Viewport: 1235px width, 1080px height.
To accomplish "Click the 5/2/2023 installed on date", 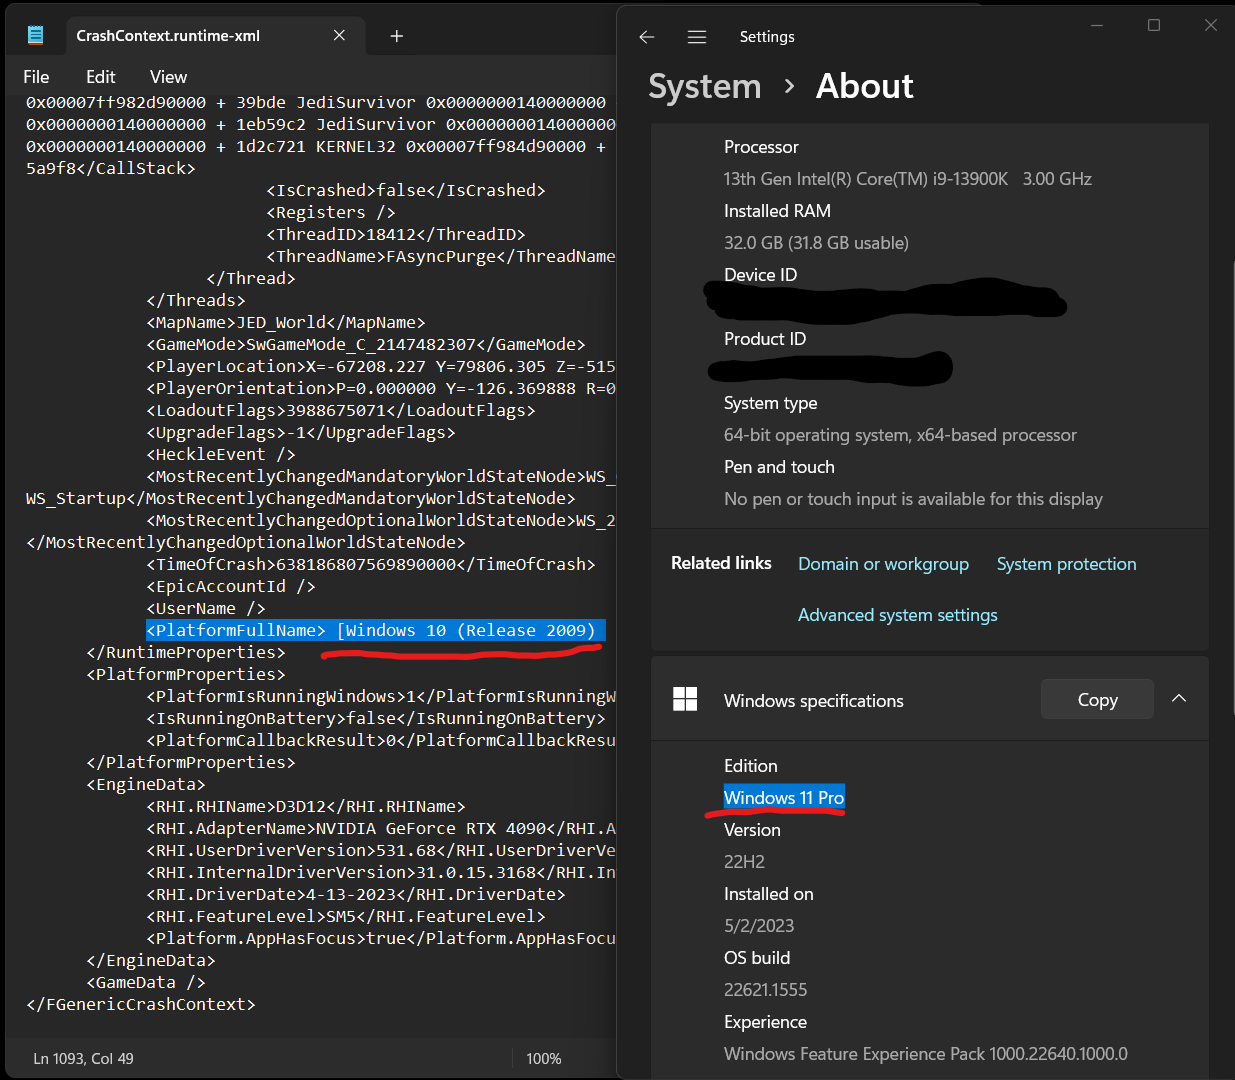I will coord(759,925).
